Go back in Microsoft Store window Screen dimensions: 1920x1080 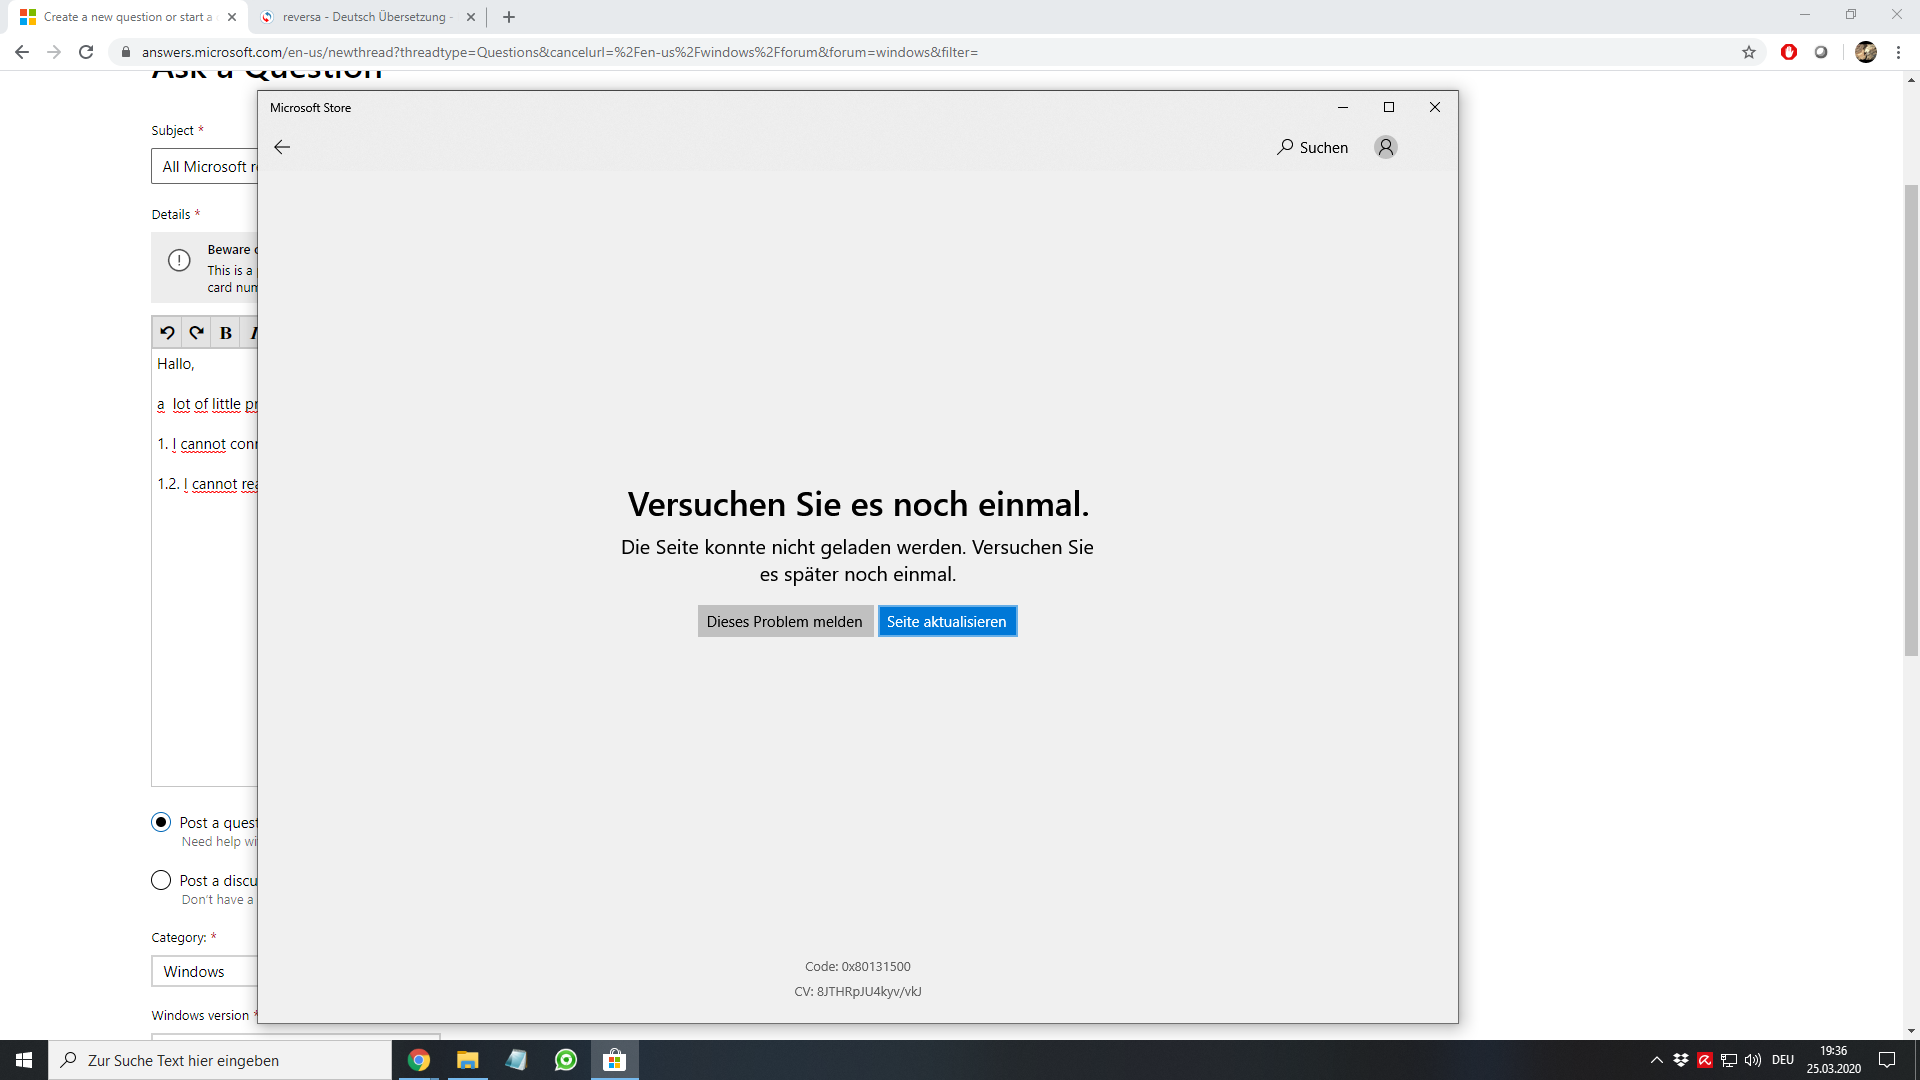point(282,147)
